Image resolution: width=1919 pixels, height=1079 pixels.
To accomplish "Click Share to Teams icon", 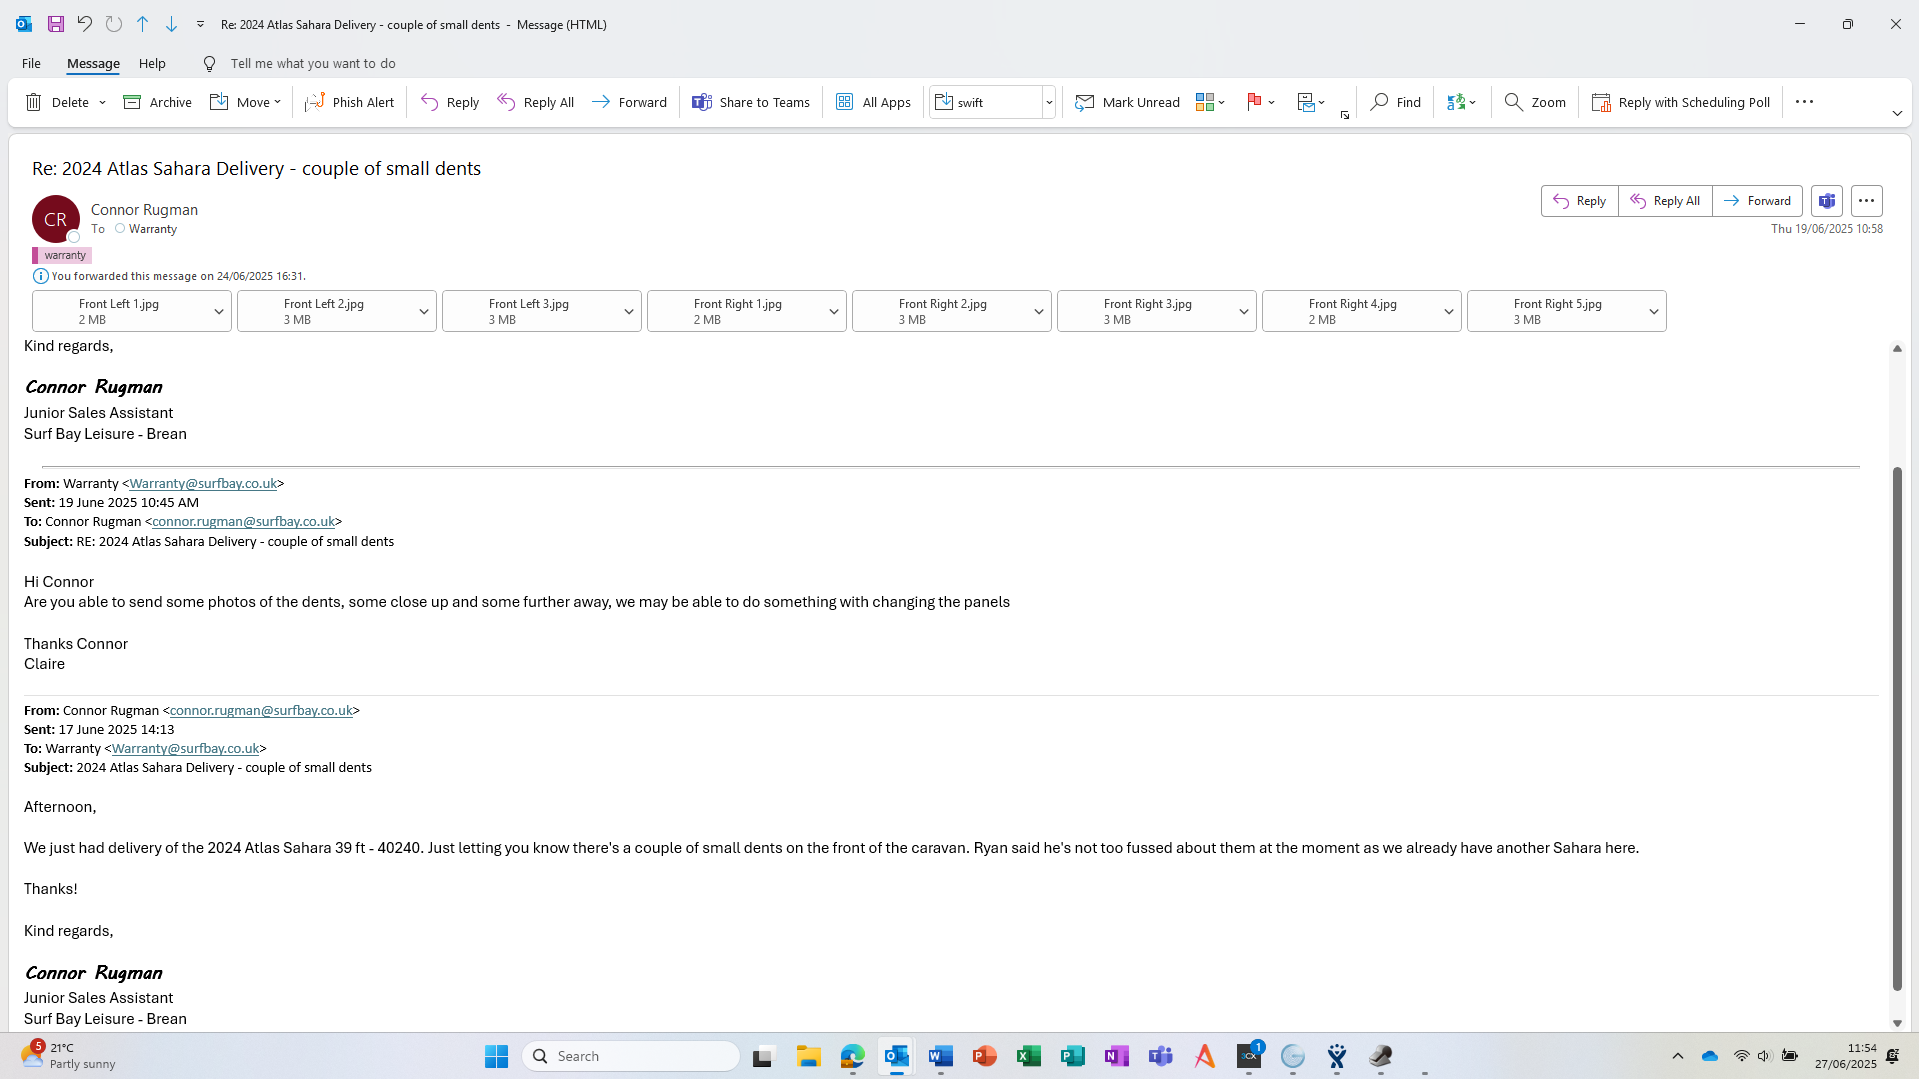I will click(x=702, y=102).
